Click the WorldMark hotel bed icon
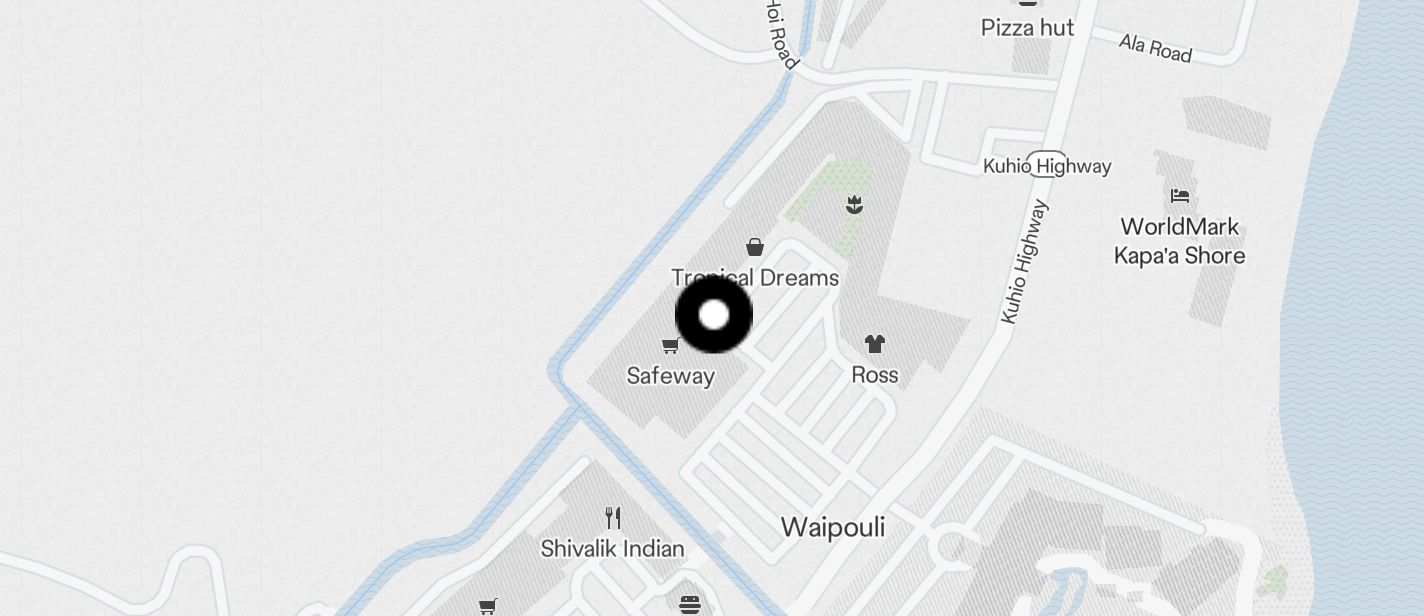This screenshot has height=616, width=1424. pyautogui.click(x=1180, y=195)
